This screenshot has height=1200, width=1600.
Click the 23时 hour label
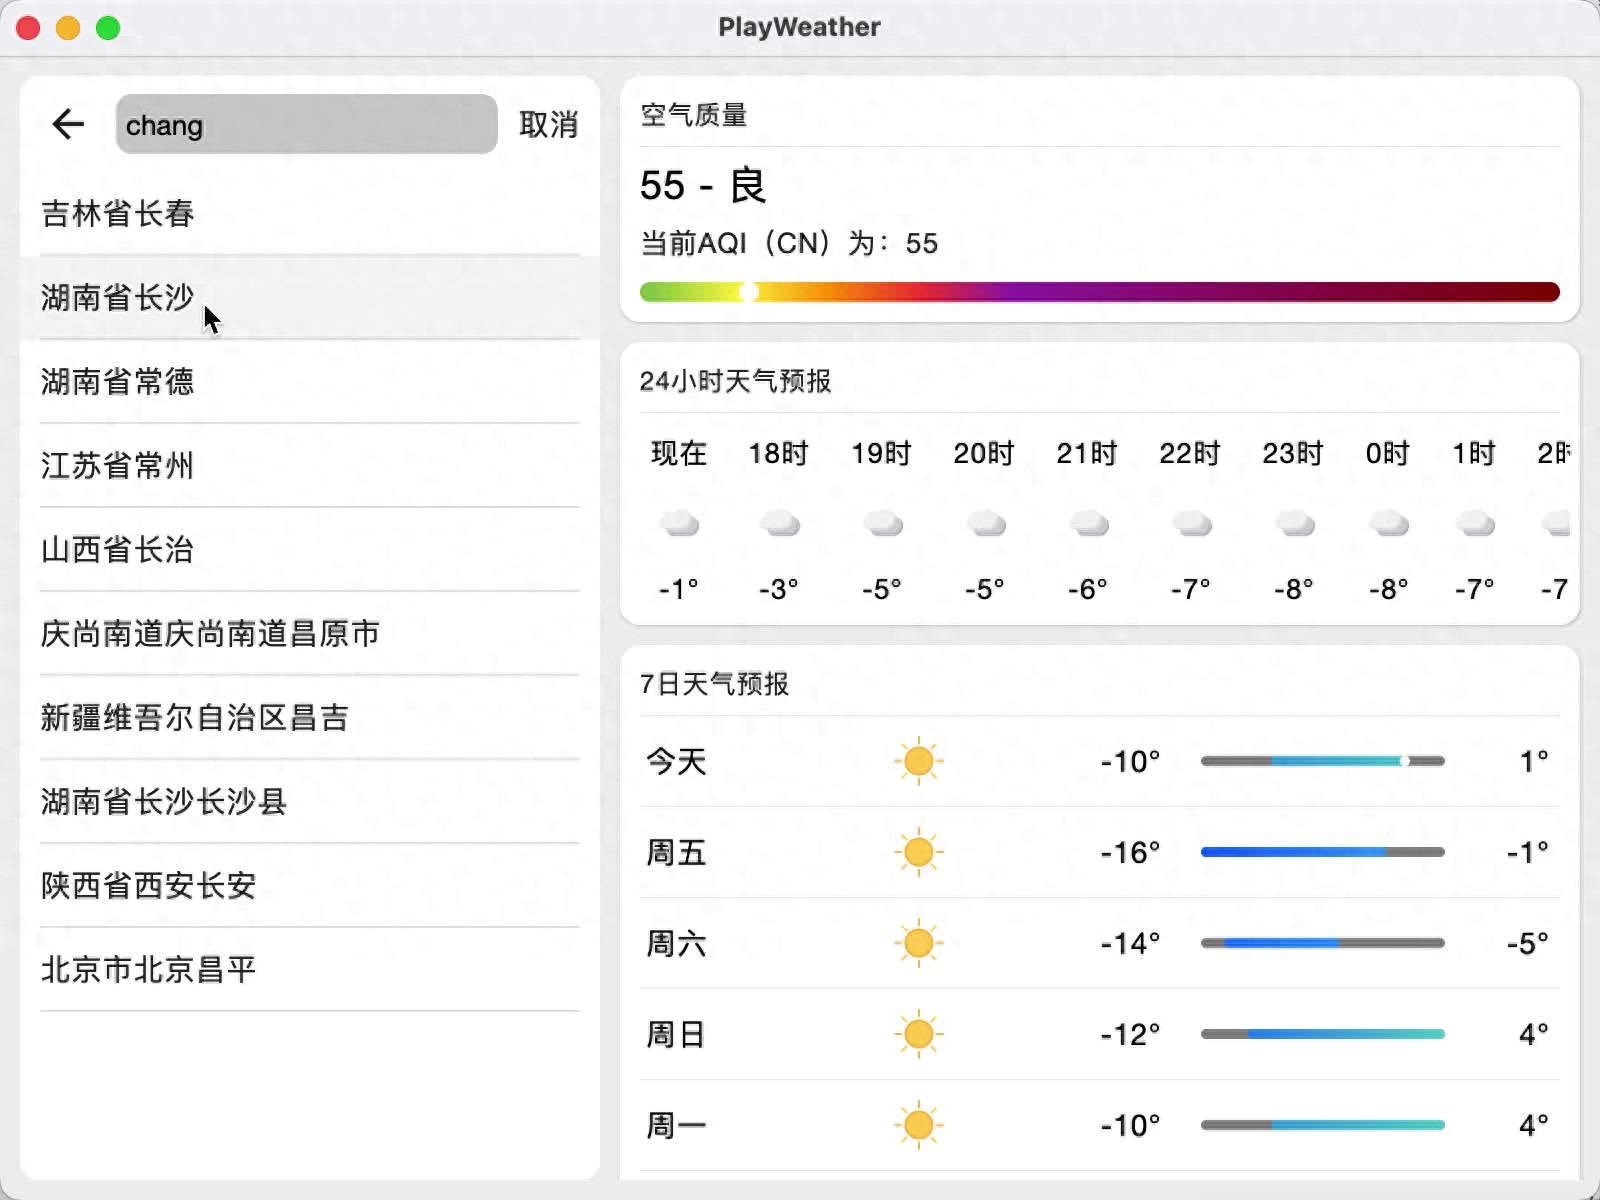1293,453
